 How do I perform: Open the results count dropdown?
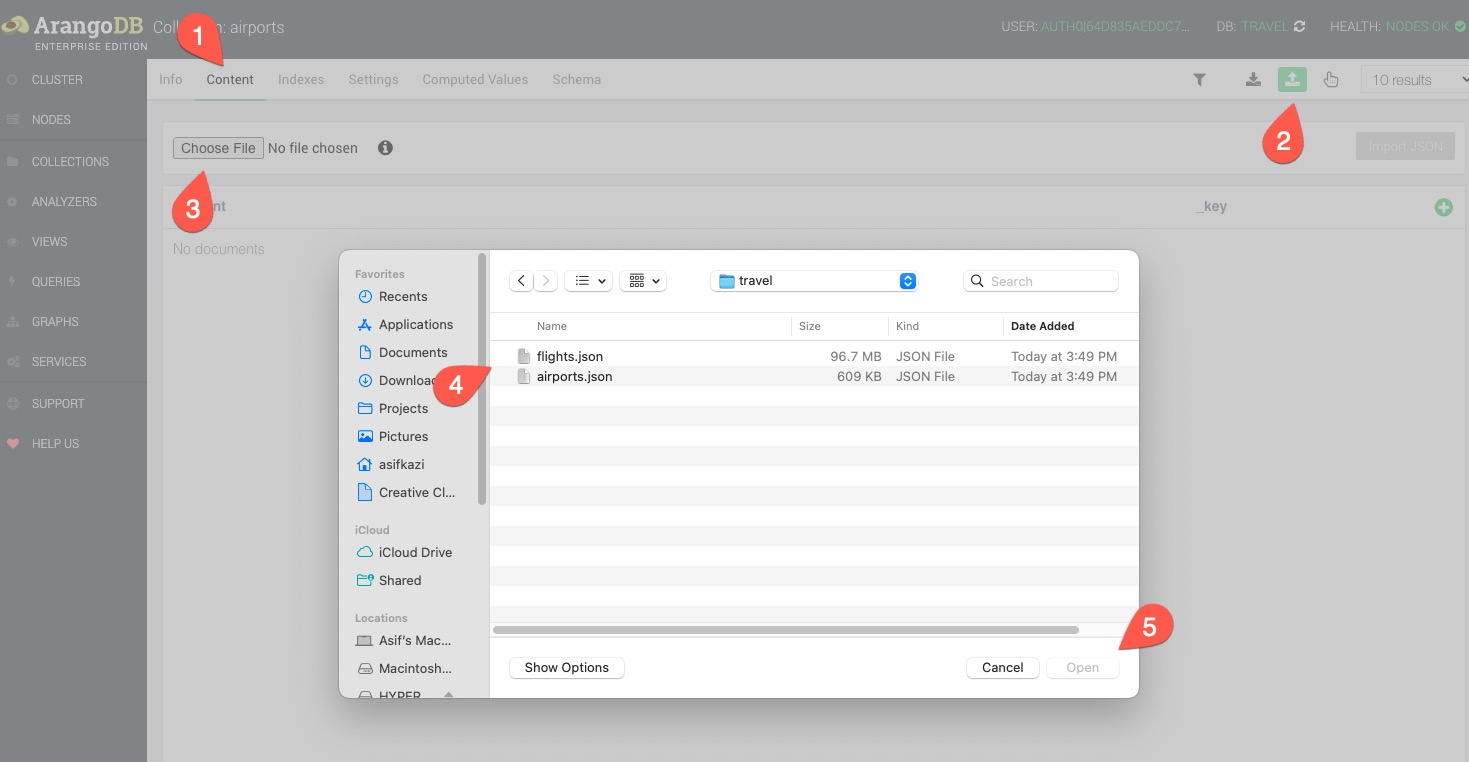(1414, 80)
